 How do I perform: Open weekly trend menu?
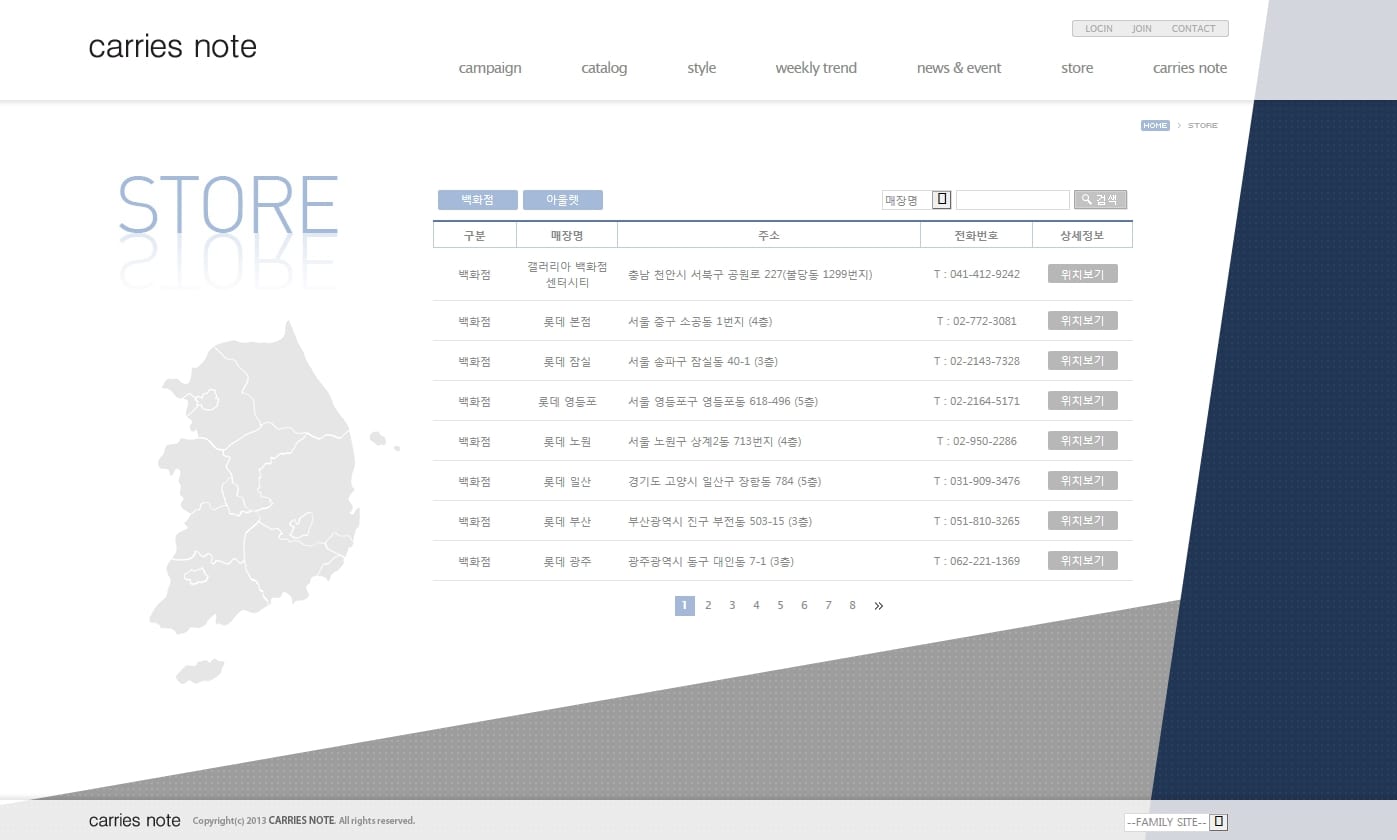tap(816, 68)
